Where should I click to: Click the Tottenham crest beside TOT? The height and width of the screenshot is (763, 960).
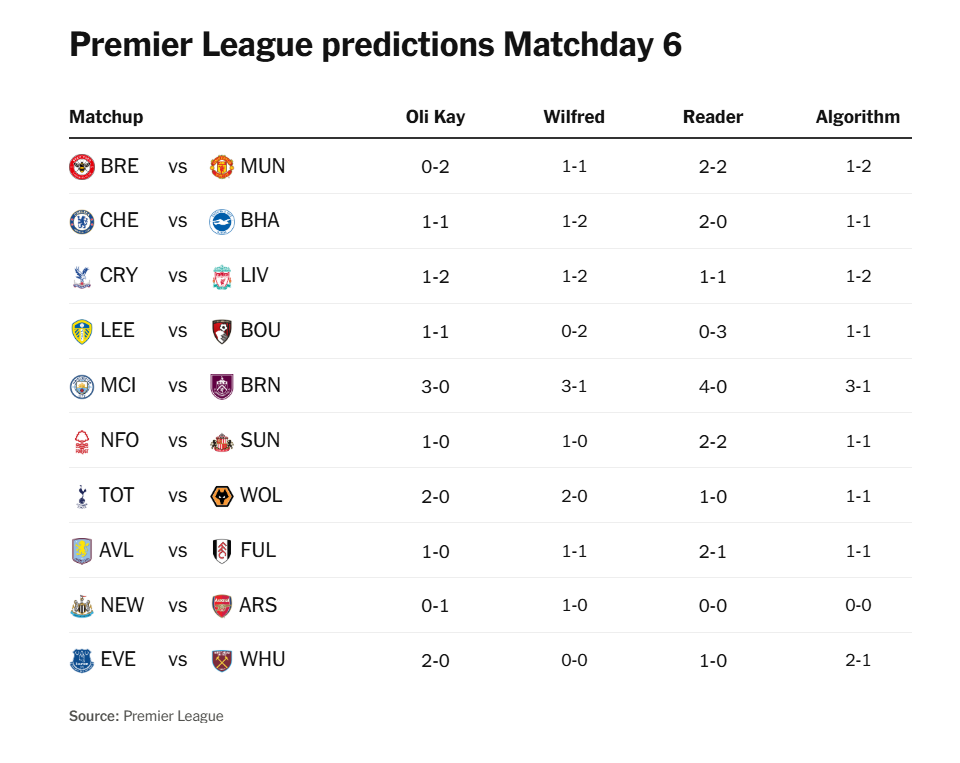[82, 497]
